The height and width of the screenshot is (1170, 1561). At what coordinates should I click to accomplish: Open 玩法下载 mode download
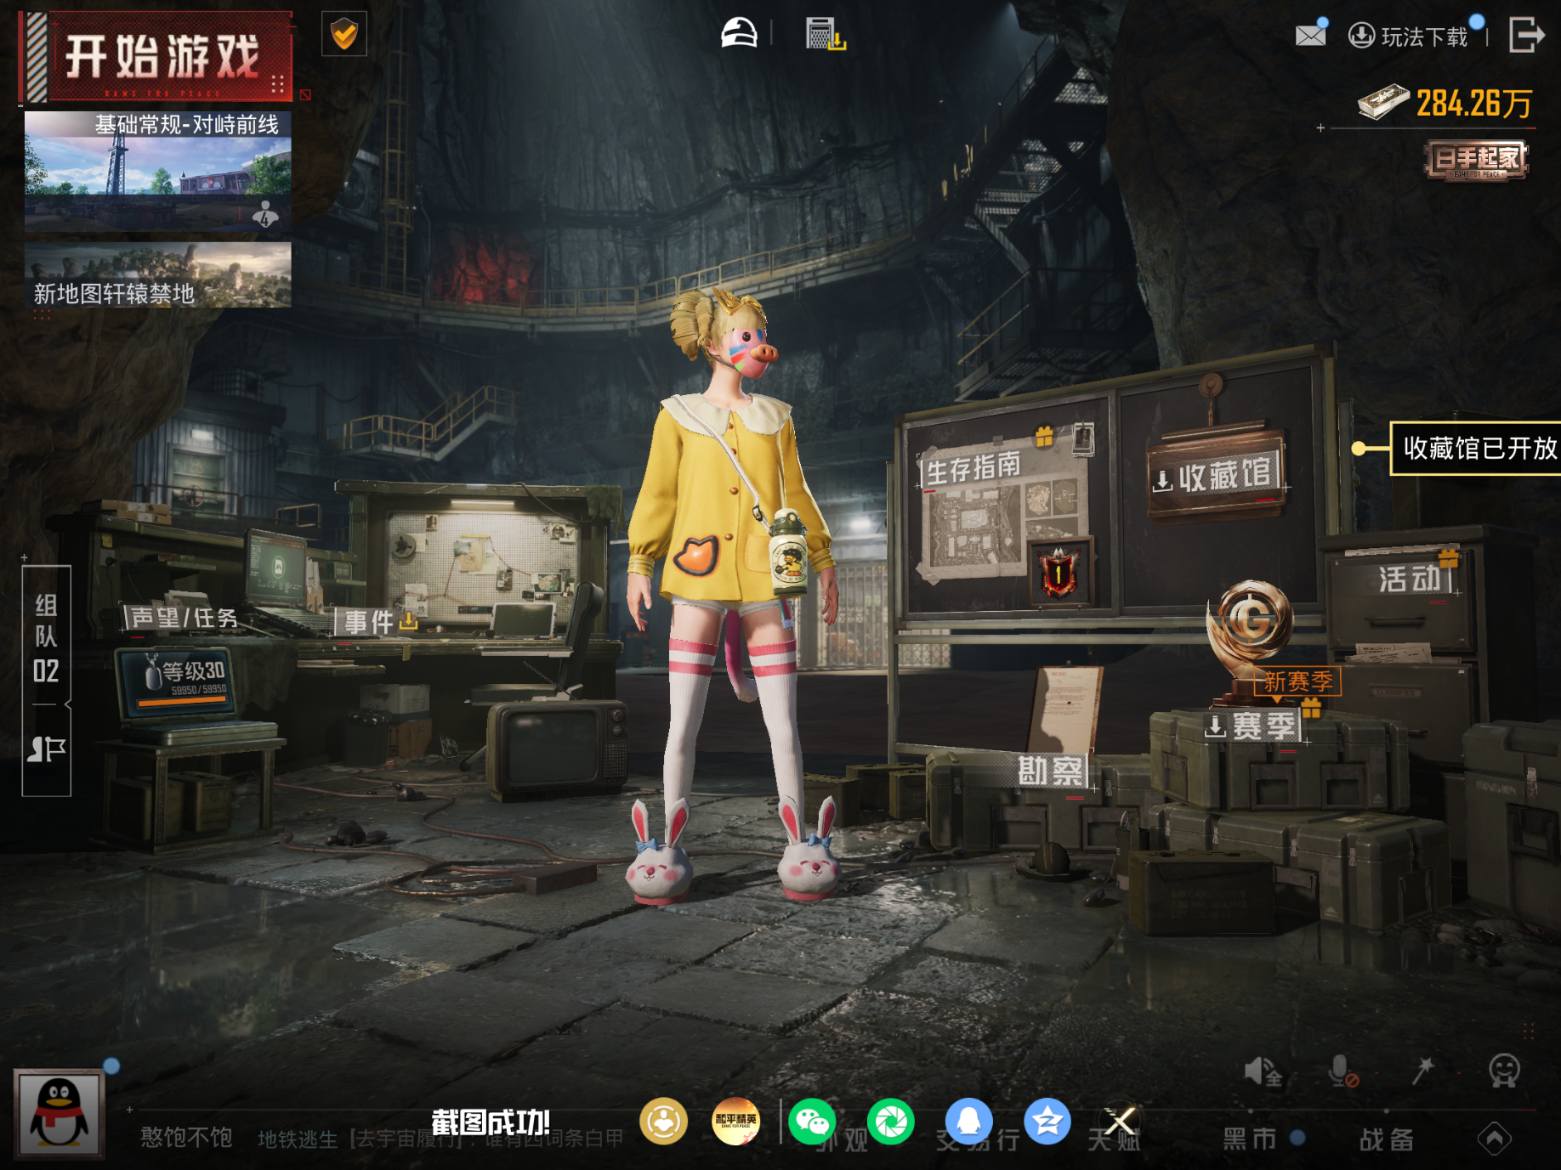click(1409, 37)
